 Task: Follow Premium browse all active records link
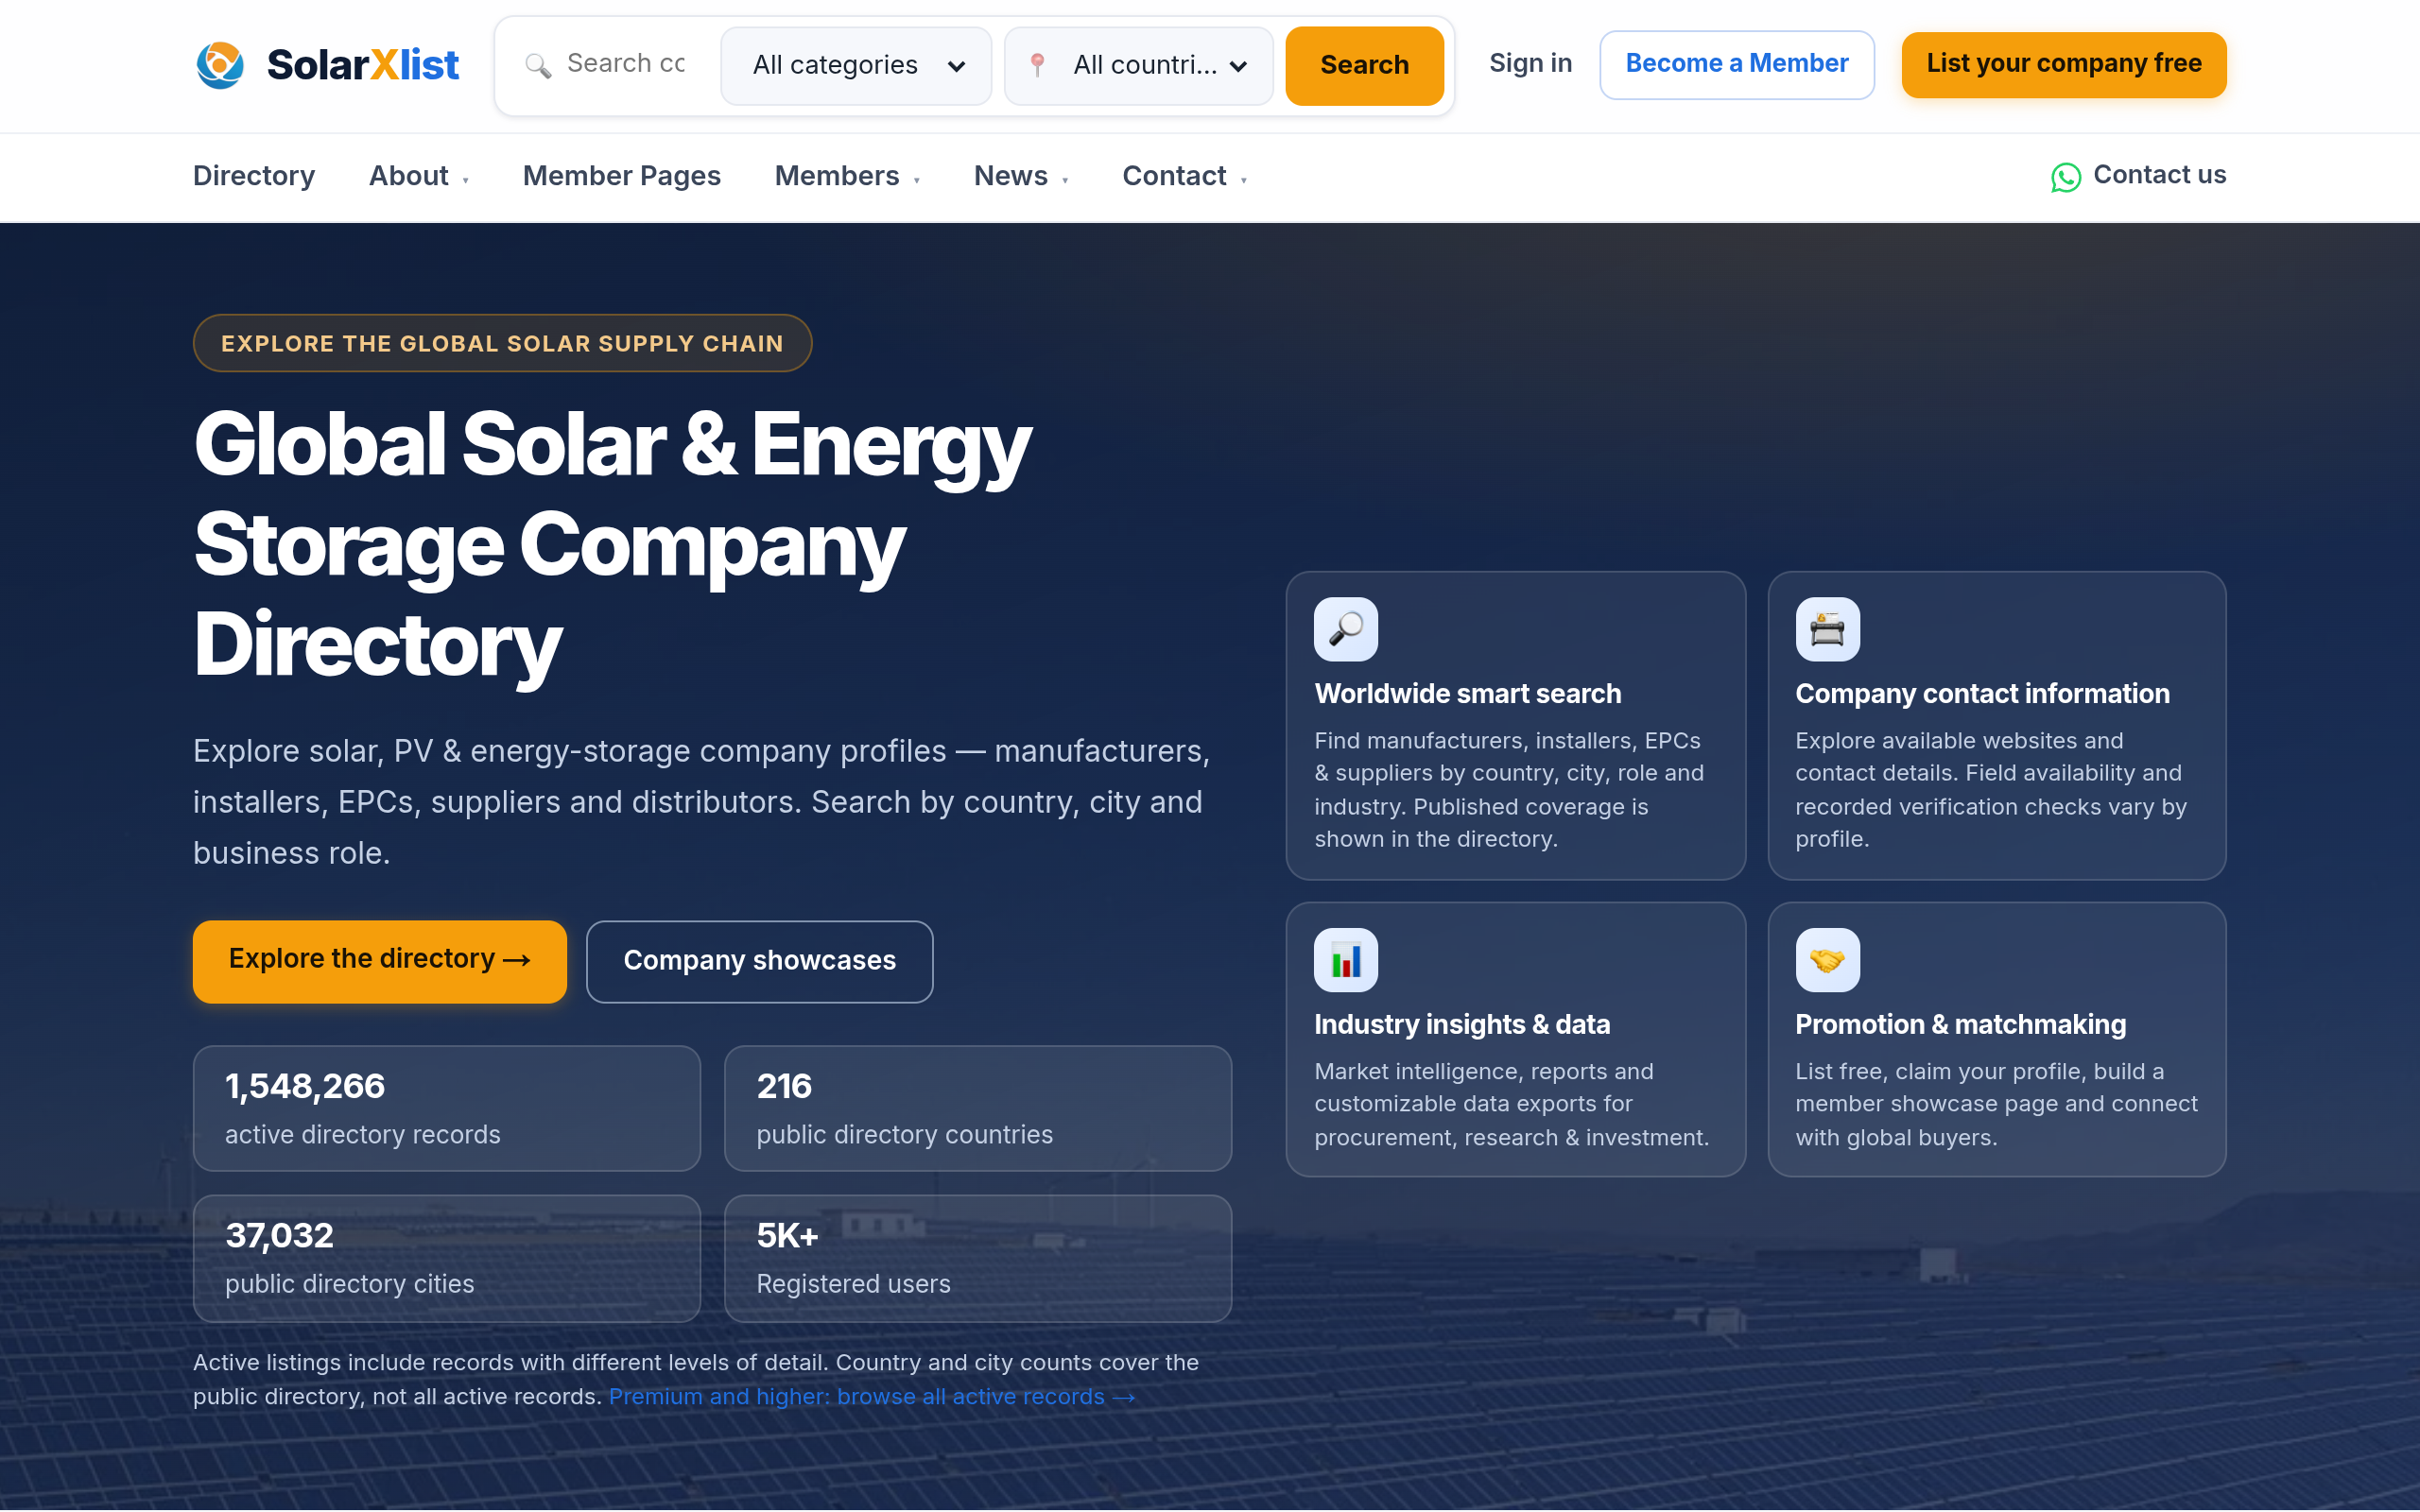click(x=872, y=1397)
